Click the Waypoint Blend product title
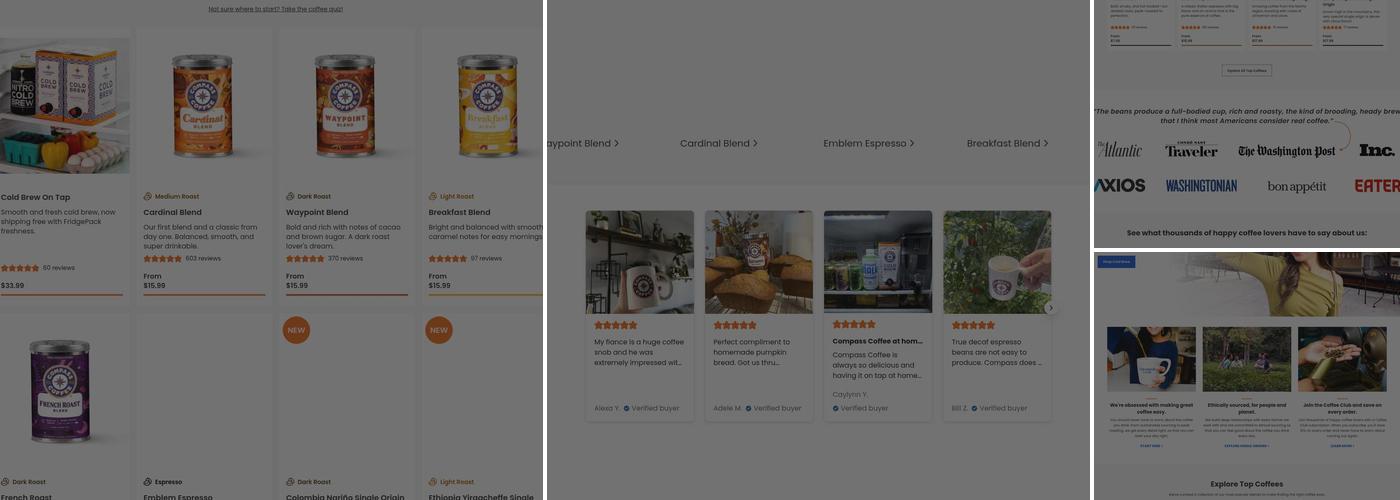This screenshot has width=1400, height=500. pos(317,212)
